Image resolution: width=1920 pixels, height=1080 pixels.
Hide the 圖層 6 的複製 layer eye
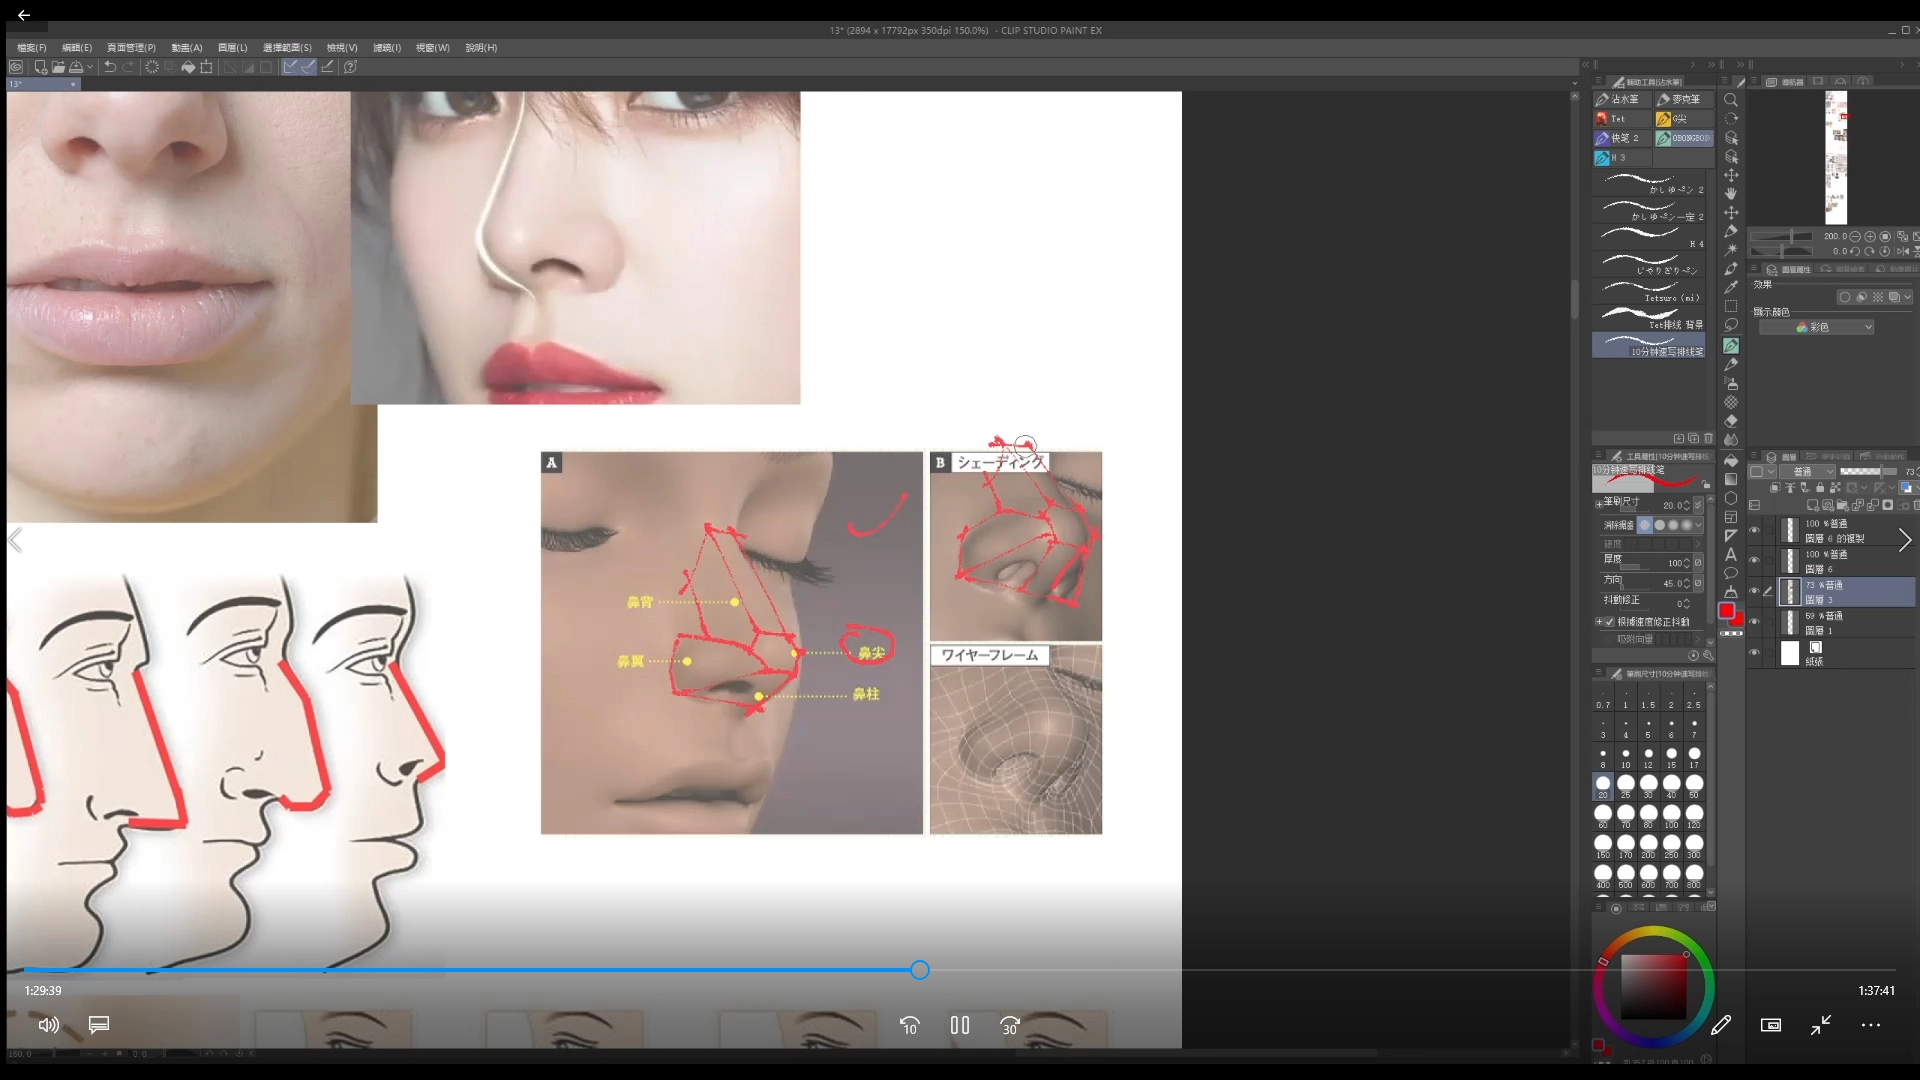click(x=1754, y=530)
